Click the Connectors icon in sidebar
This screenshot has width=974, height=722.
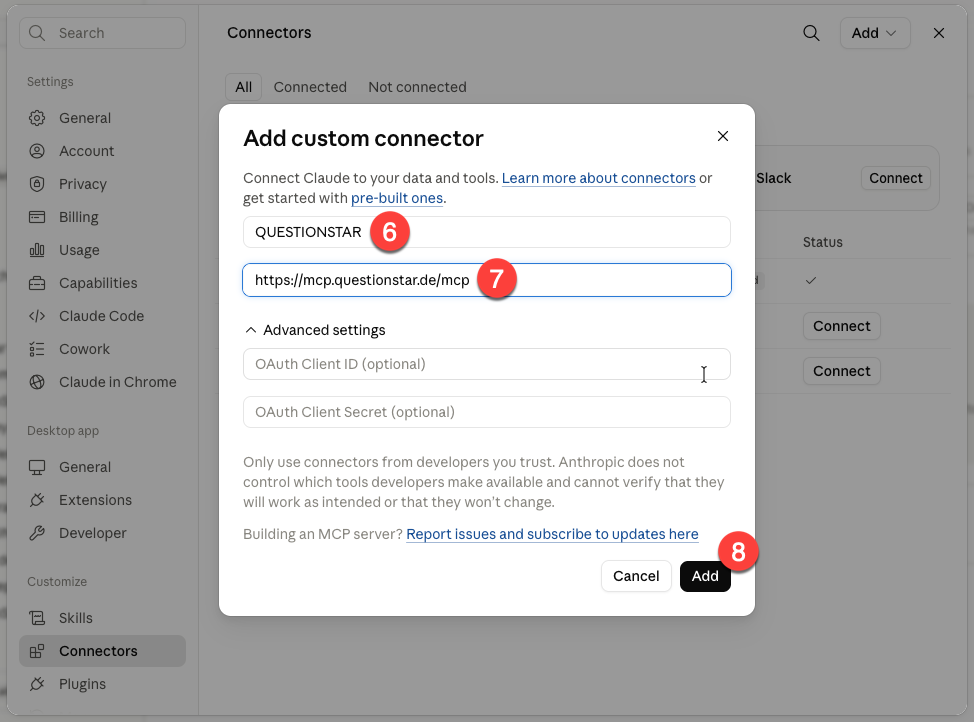click(x=37, y=651)
